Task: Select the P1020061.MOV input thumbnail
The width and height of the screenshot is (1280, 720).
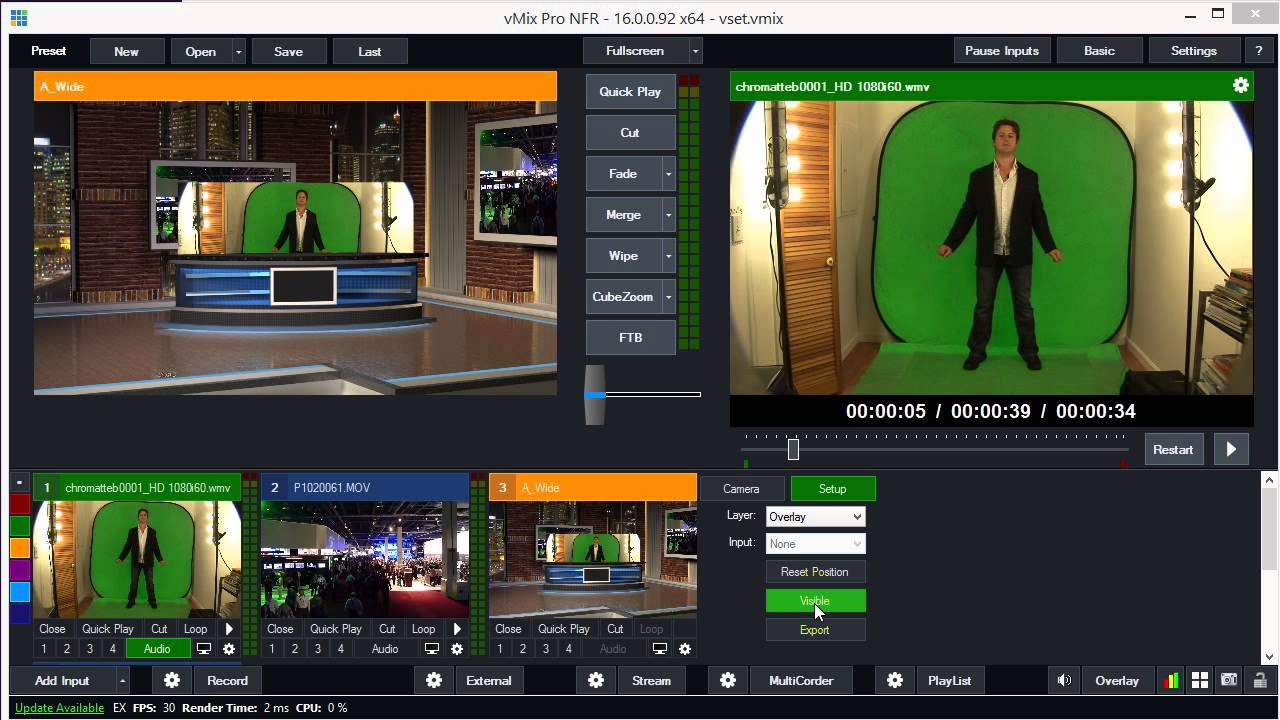Action: point(364,560)
